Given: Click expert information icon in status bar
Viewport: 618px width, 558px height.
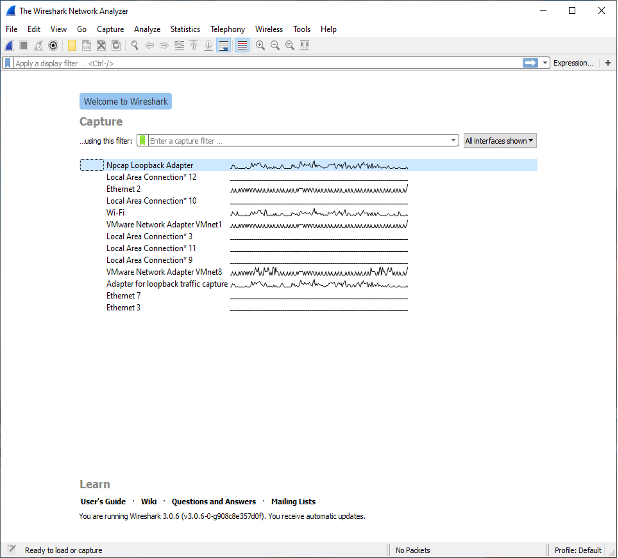Looking at the screenshot, I should [x=11, y=550].
